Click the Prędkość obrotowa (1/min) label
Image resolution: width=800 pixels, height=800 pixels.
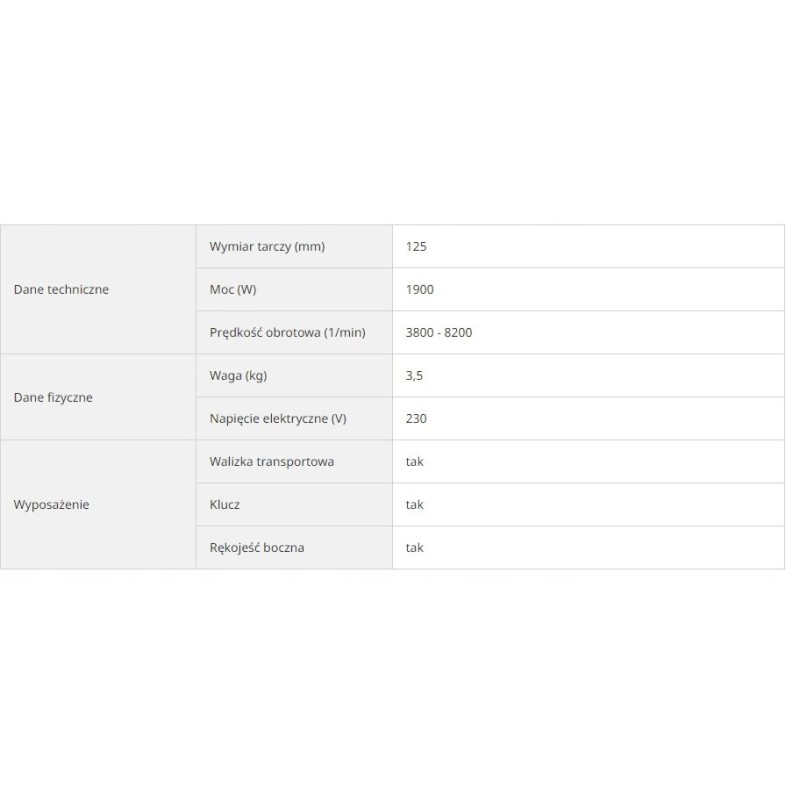(287, 333)
